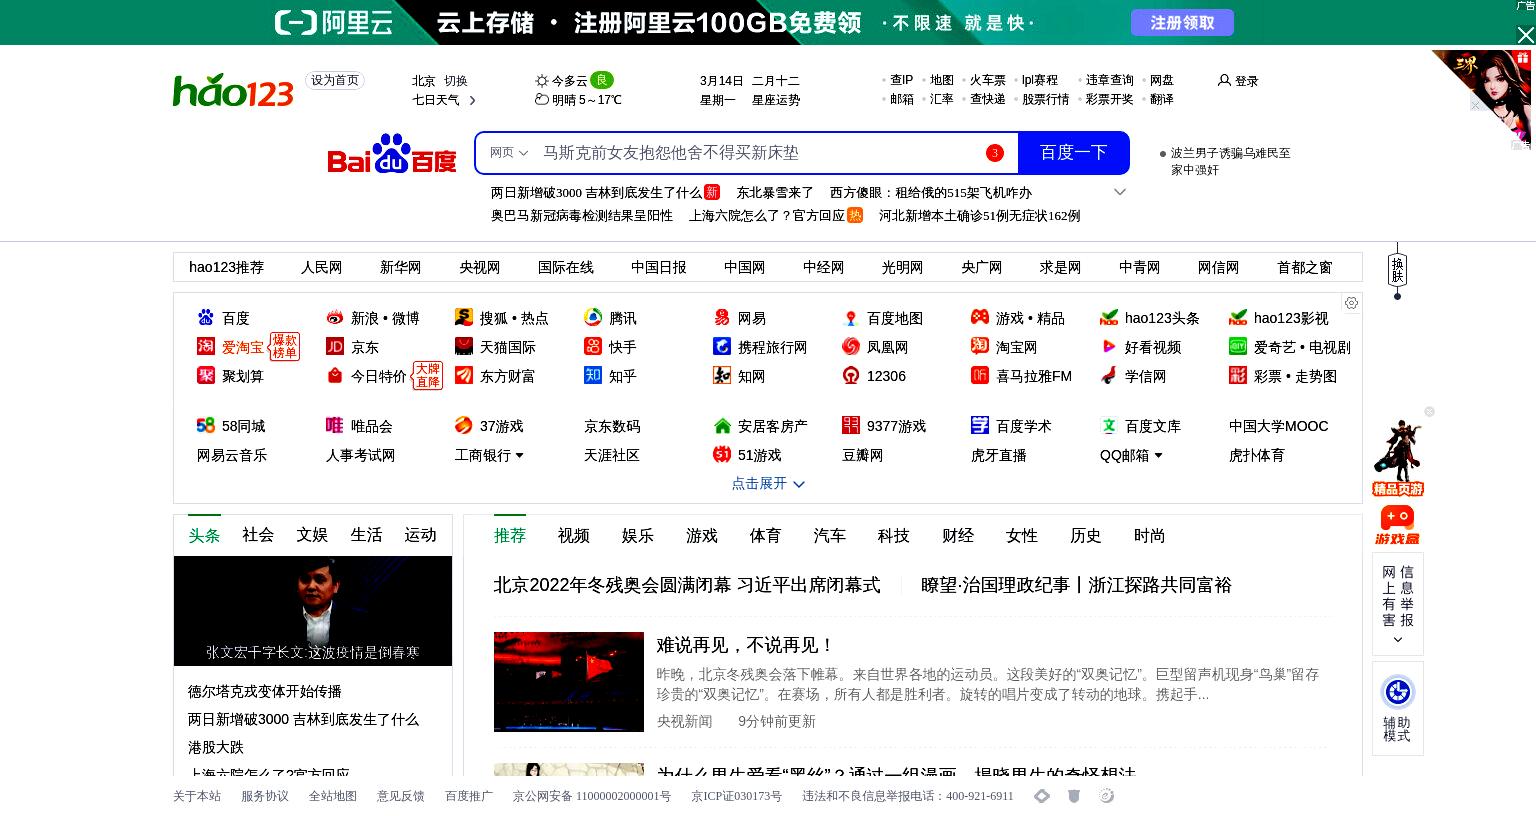Open 爱淘宝 icon link
Viewport: 1536px width, 816px height.
click(x=206, y=346)
